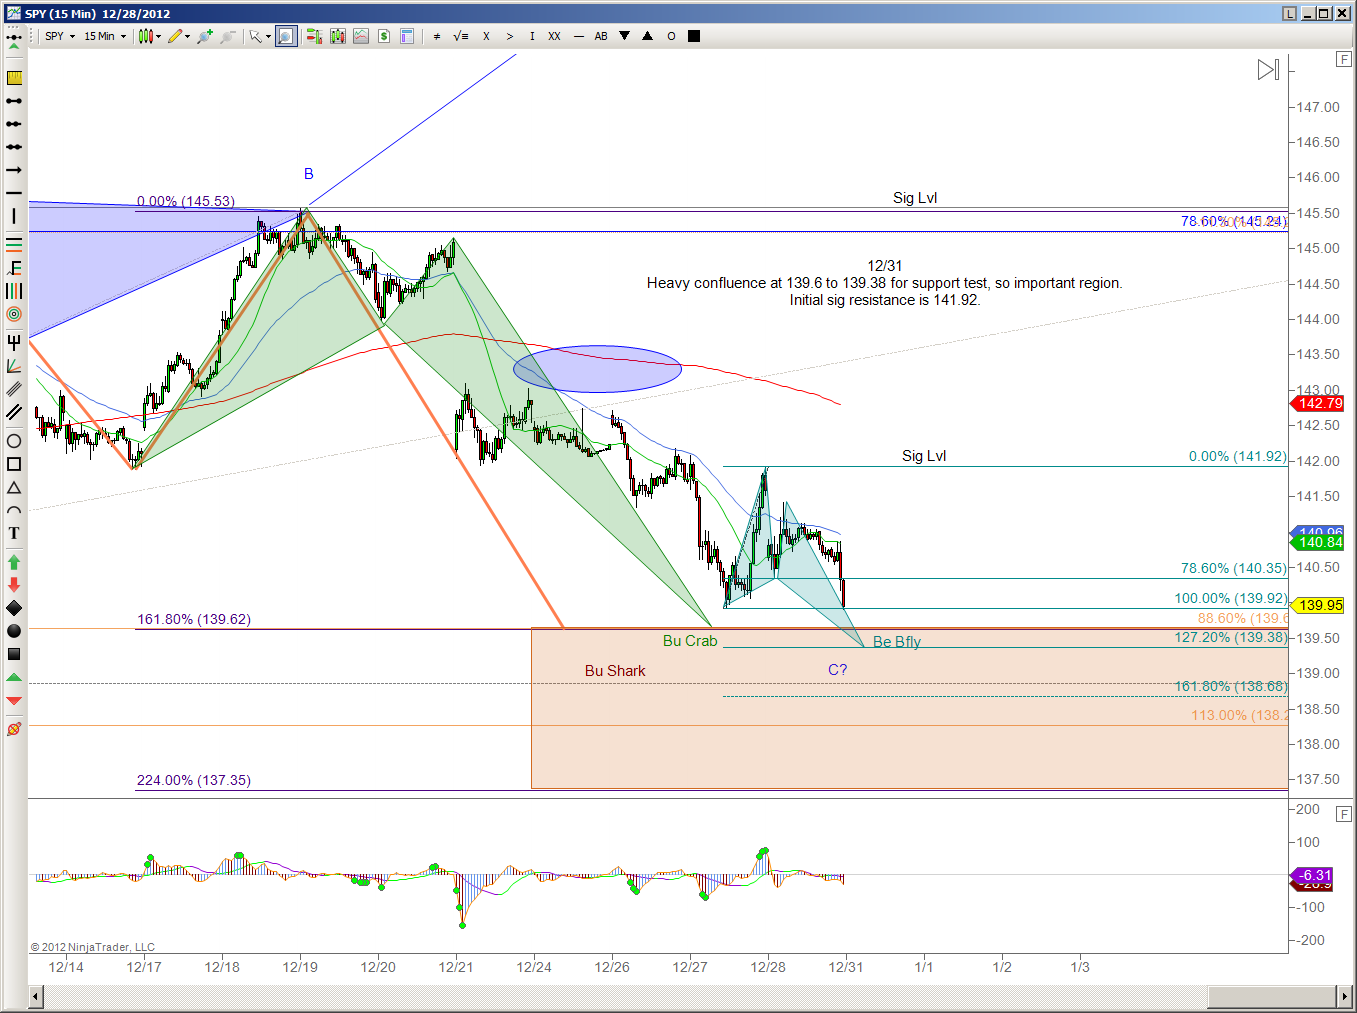Open the chart style candlestick dropdown
Image resolution: width=1357 pixels, height=1013 pixels.
(150, 36)
